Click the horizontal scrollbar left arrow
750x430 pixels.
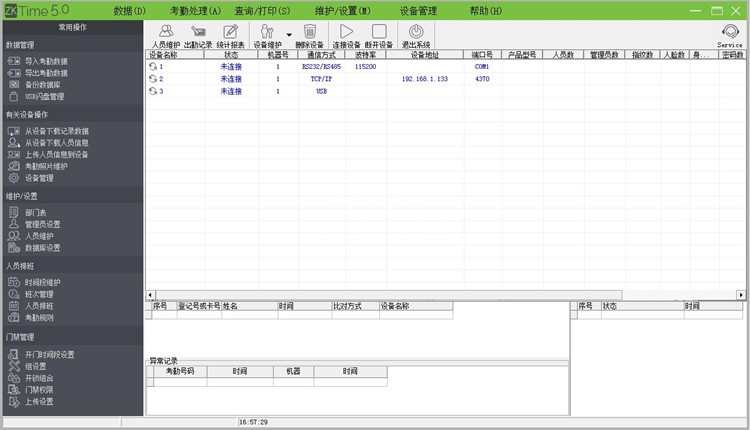point(150,295)
